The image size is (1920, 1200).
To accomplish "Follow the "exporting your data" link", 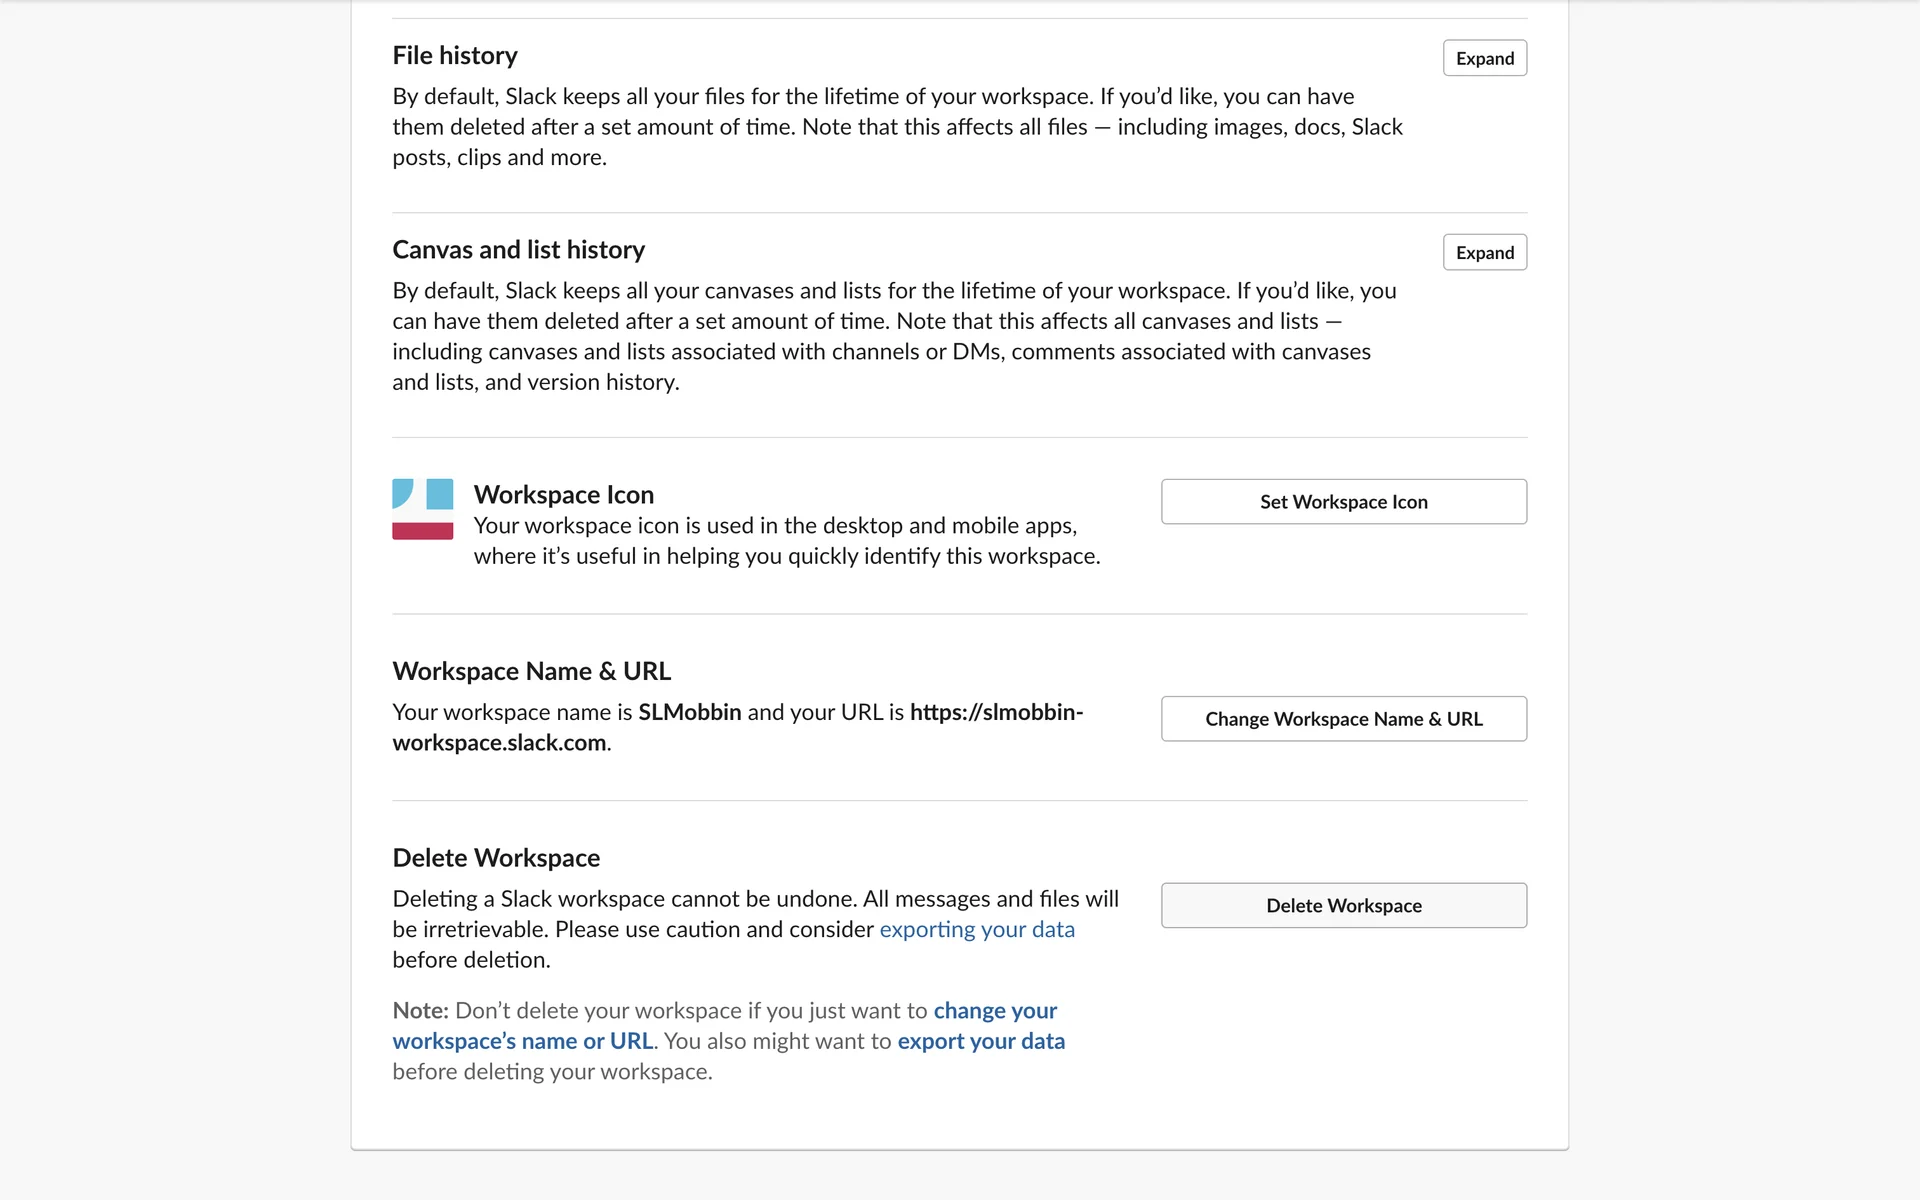I will click(977, 930).
